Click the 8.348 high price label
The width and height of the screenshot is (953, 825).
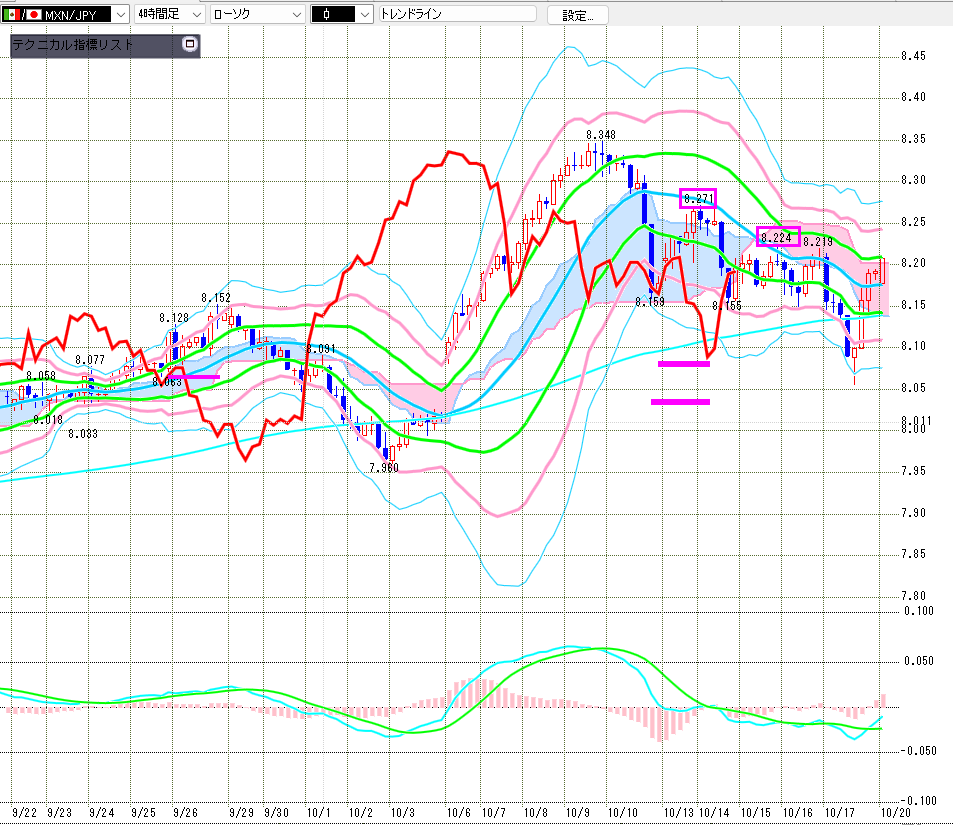(601, 134)
